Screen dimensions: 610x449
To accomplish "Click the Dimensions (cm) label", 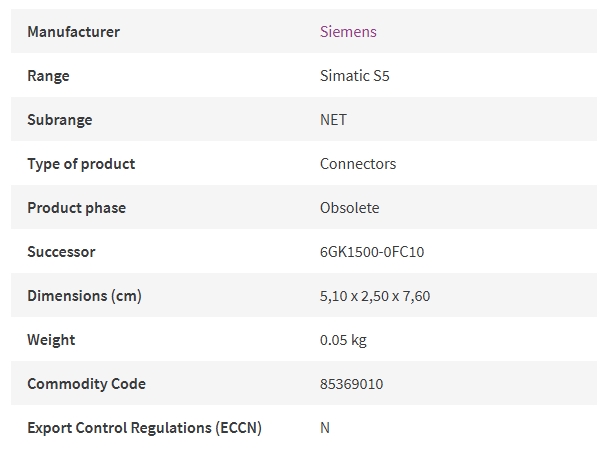I will [x=84, y=296].
